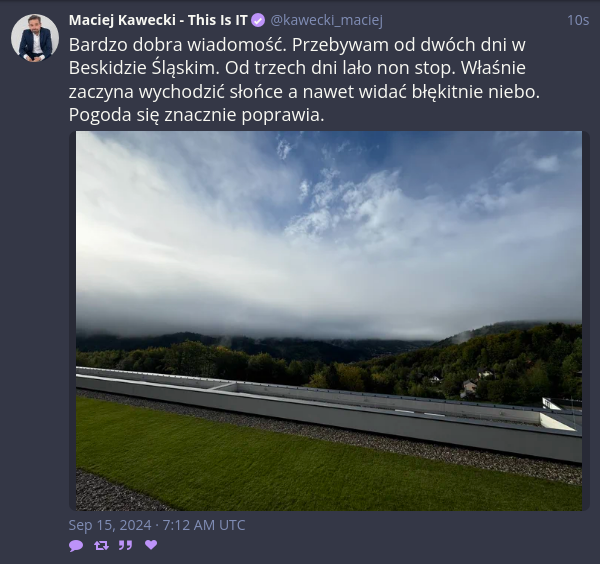Viewport: 600px width, 564px height.
Task: Click the verified checkmark badge
Action: (x=258, y=20)
